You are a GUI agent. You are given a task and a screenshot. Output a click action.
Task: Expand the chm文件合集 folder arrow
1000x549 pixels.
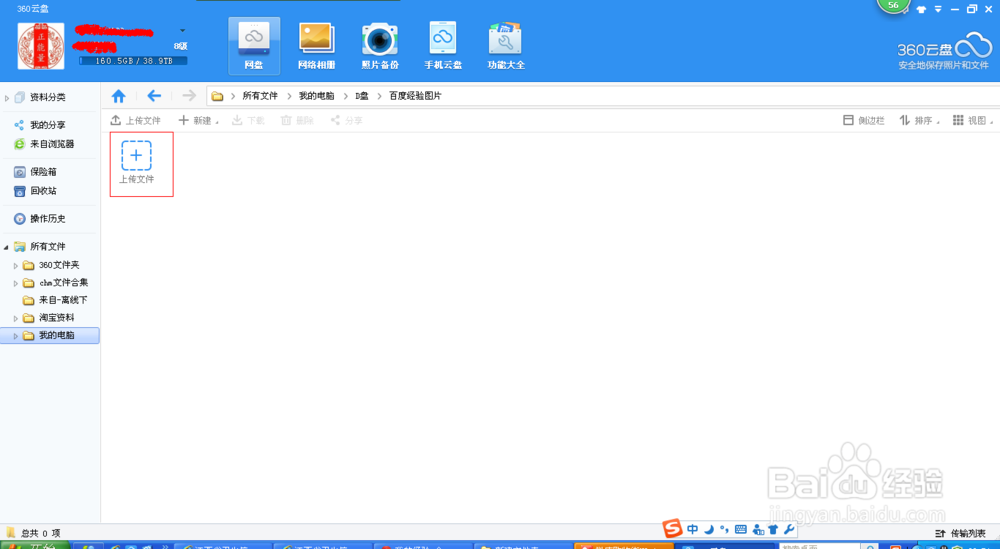16,283
